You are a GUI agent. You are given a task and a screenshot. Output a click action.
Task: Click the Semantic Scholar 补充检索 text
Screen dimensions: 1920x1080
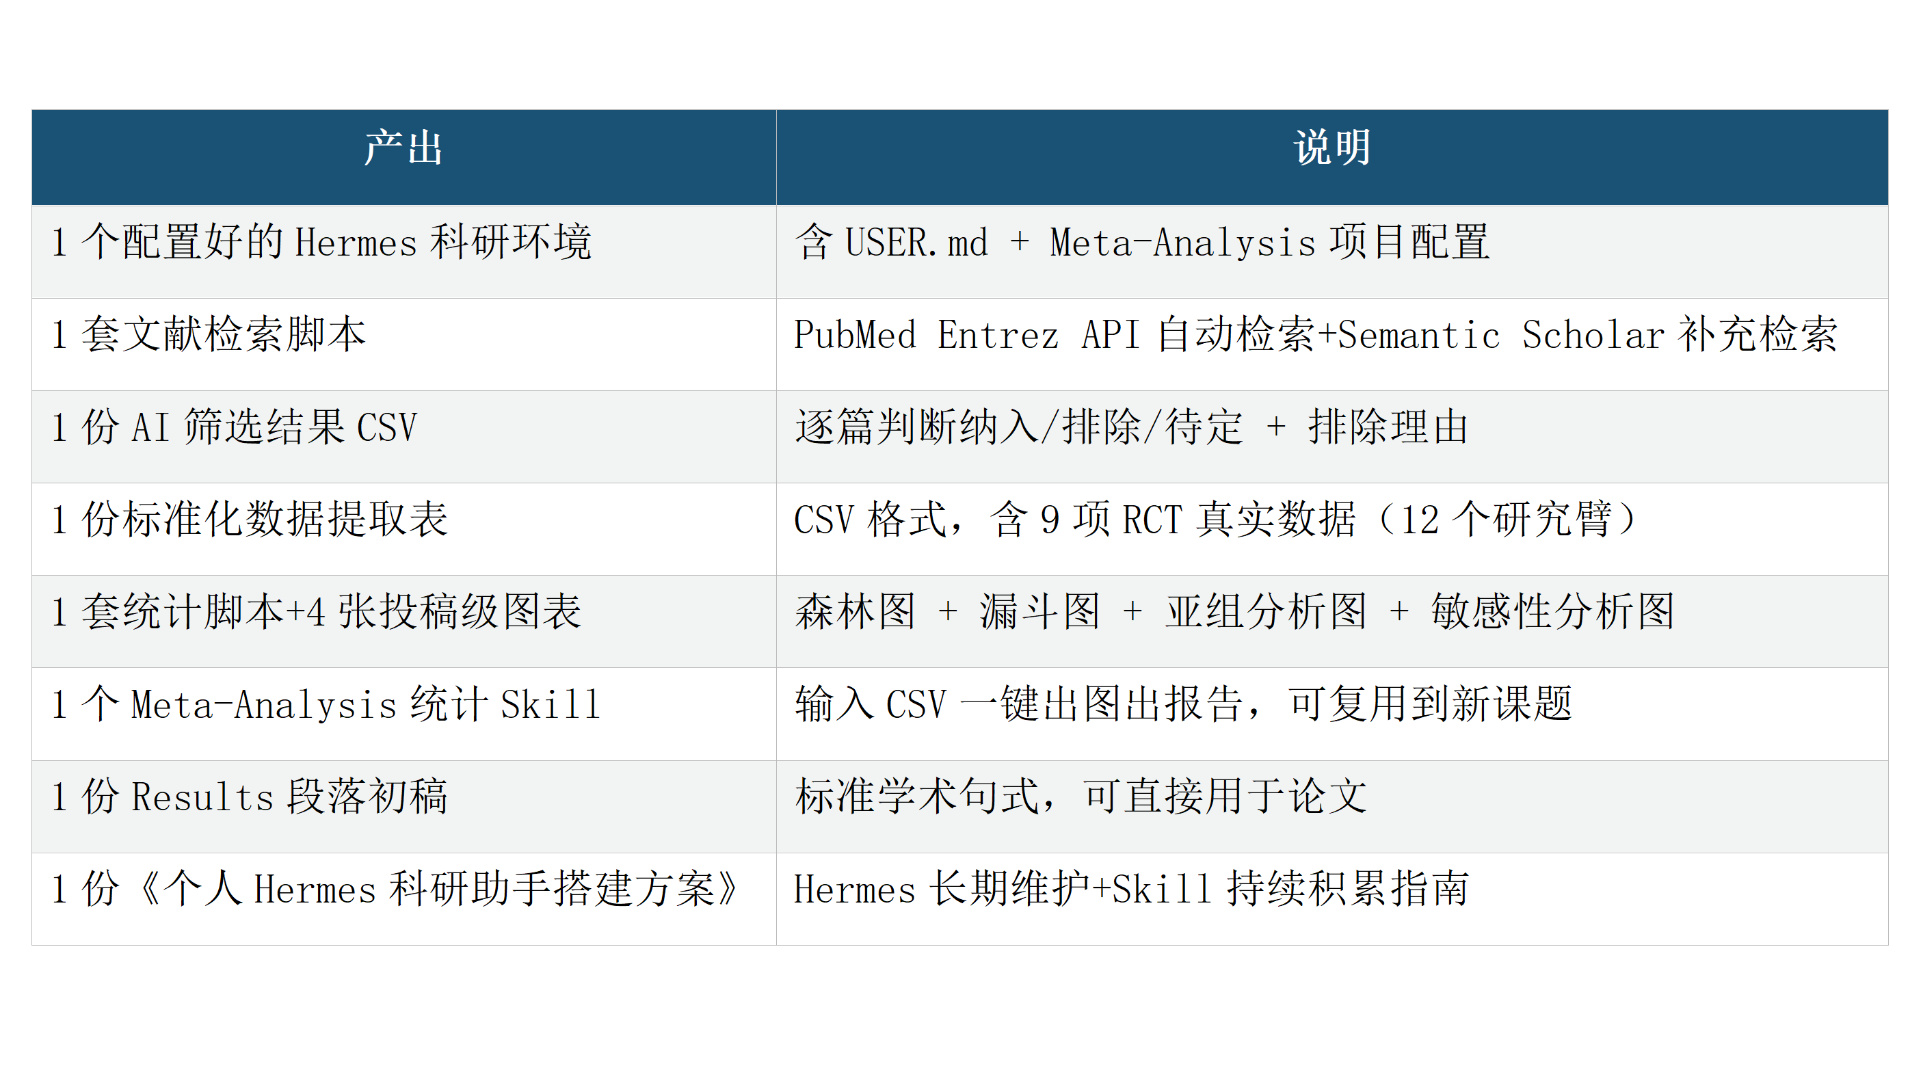pos(1588,335)
